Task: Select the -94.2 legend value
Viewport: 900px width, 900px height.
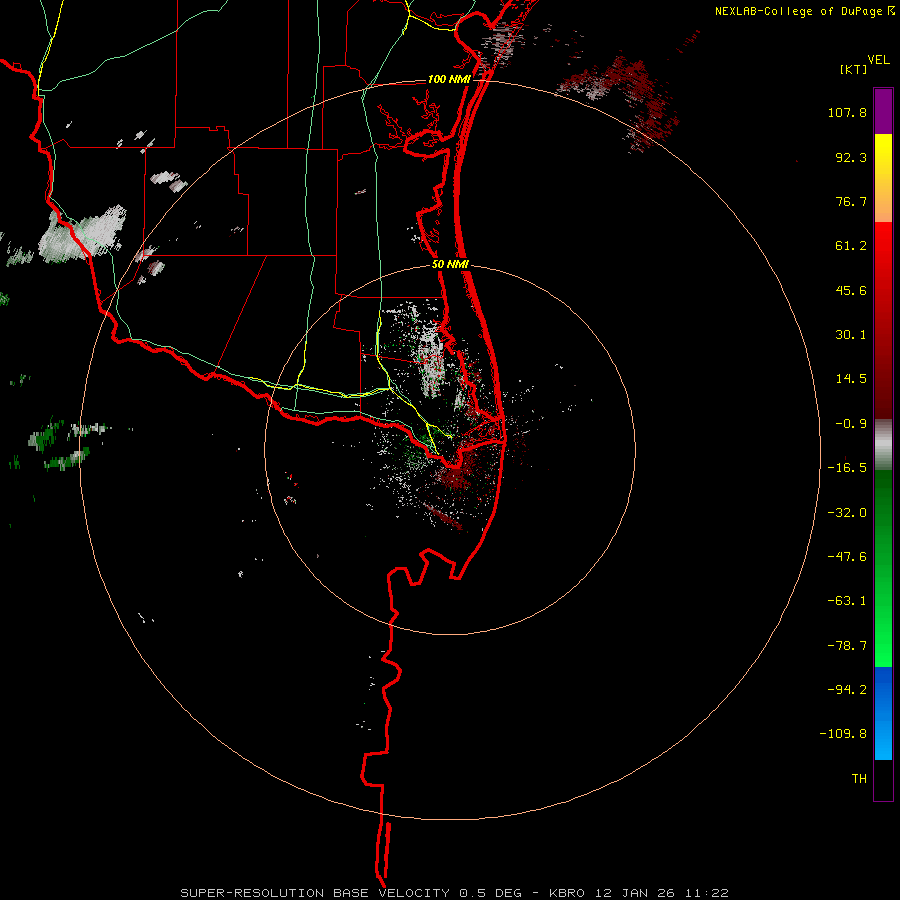Action: [847, 689]
